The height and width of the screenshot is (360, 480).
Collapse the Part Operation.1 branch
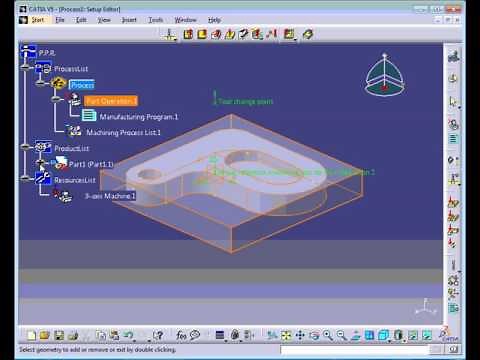(x=56, y=99)
